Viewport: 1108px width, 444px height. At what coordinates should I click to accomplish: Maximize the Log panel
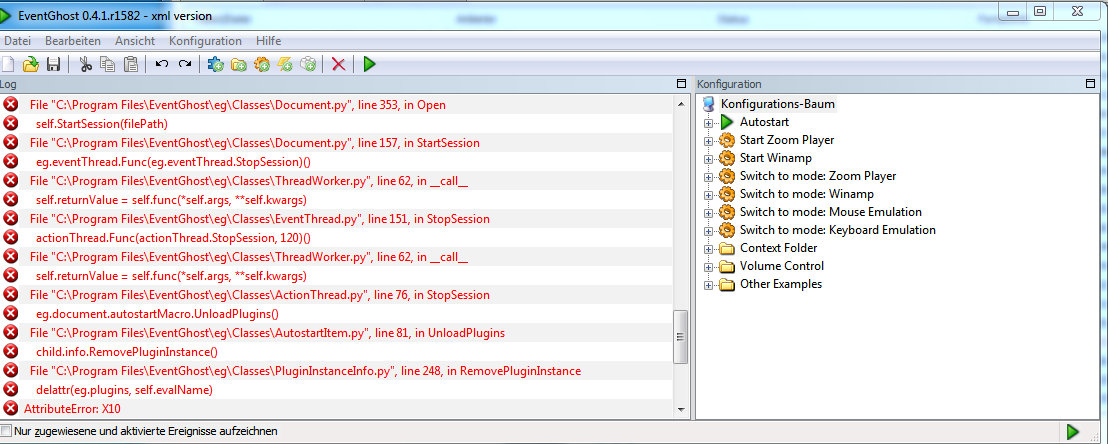click(x=681, y=83)
